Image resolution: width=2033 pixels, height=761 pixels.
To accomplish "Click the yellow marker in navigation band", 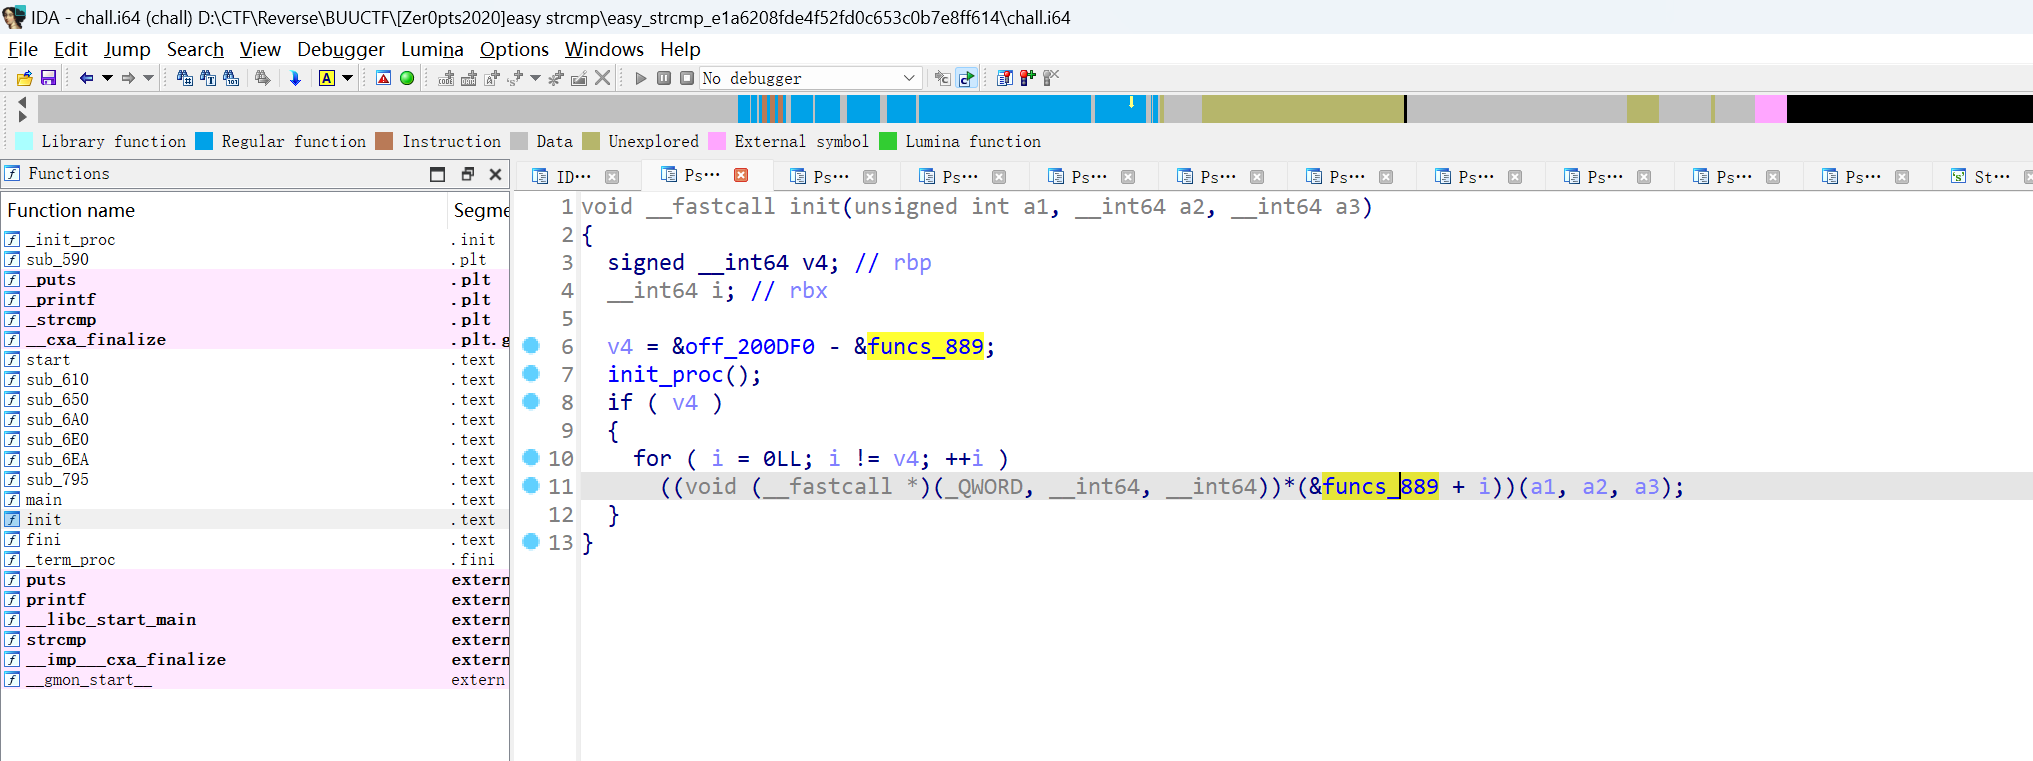I will 1131,102.
